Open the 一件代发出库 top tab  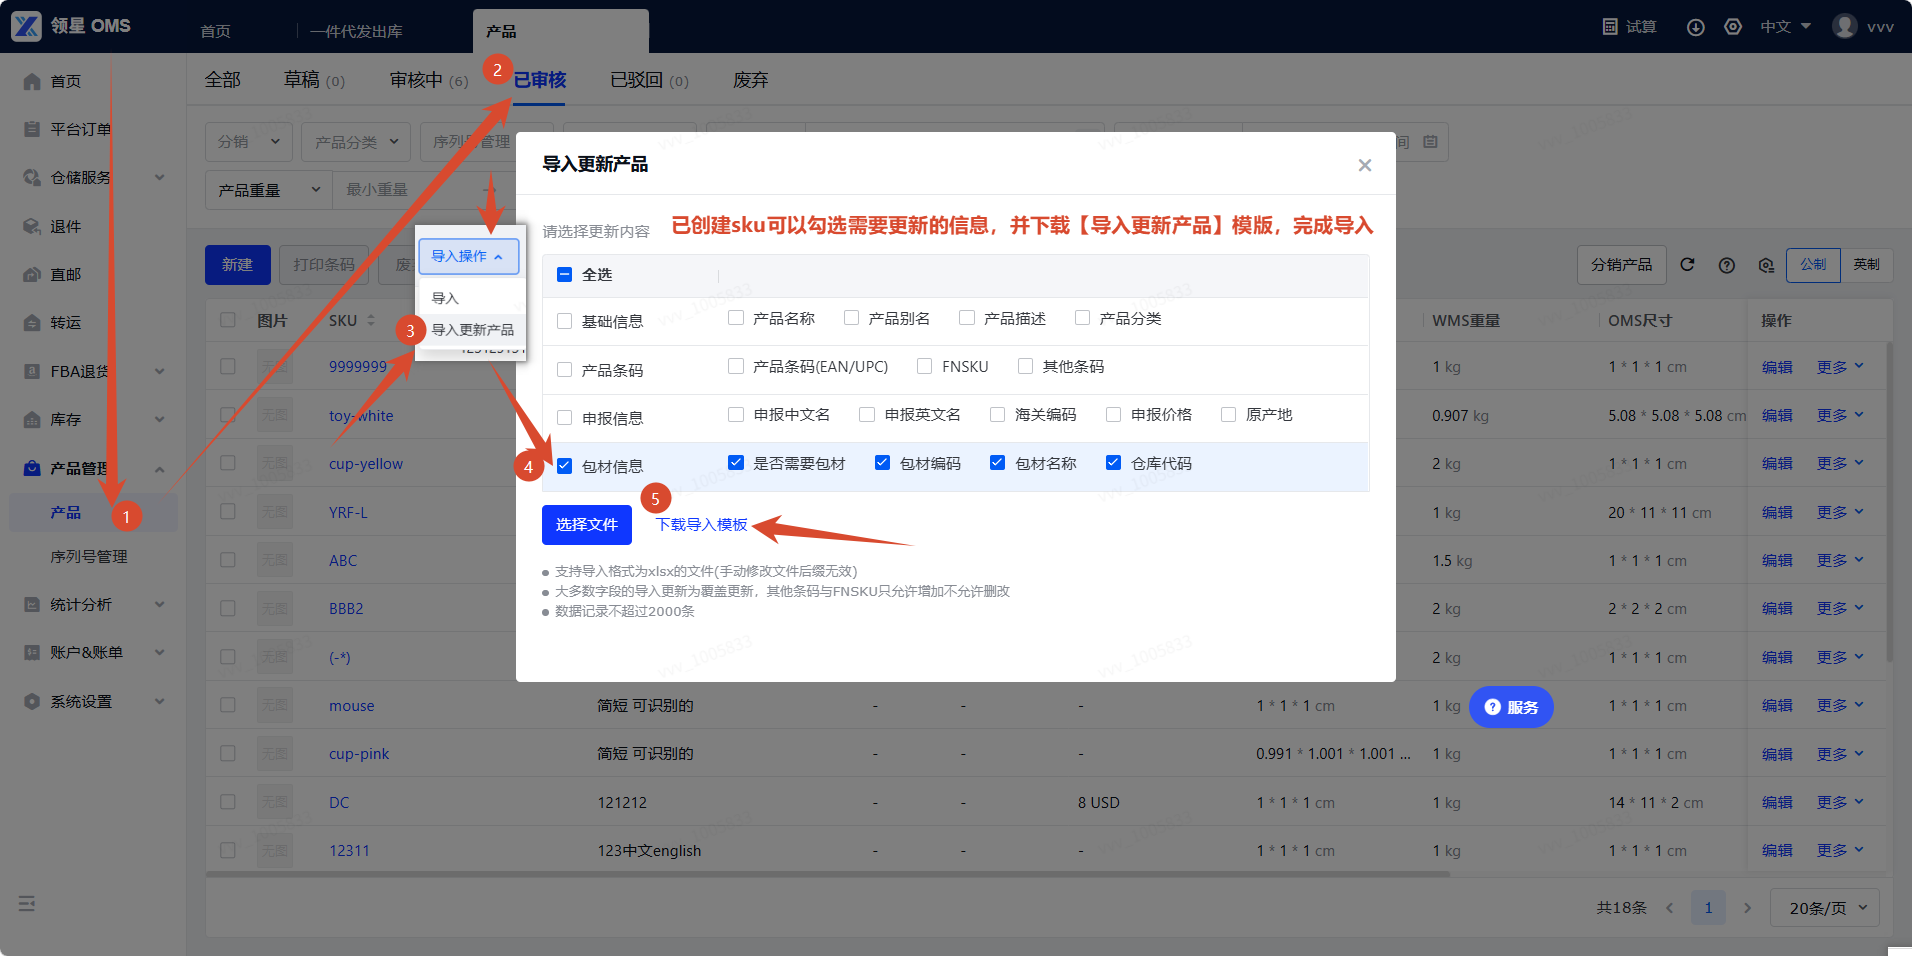356,31
